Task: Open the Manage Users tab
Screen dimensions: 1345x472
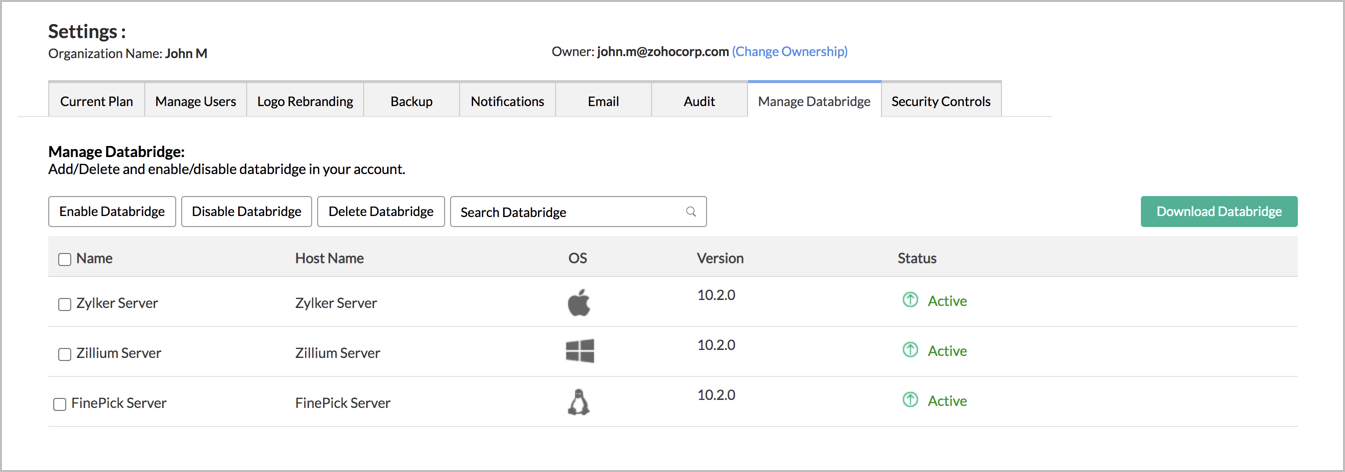Action: coord(196,101)
